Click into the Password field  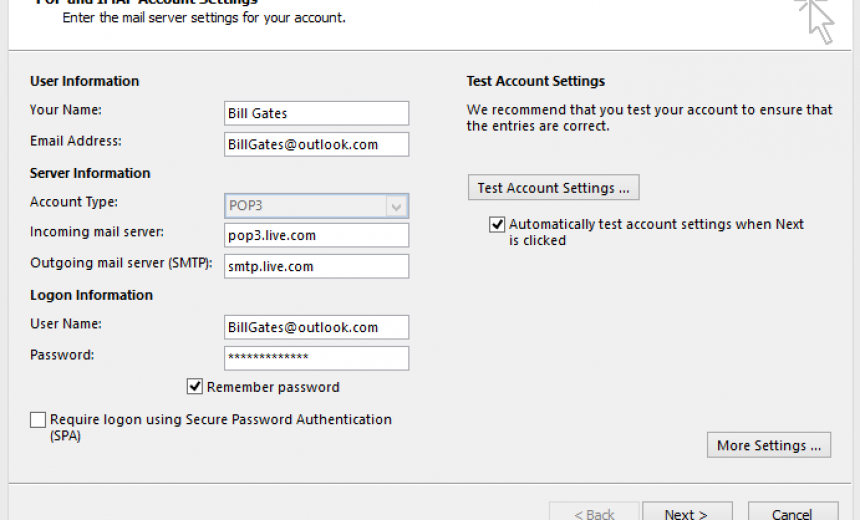[x=316, y=358]
